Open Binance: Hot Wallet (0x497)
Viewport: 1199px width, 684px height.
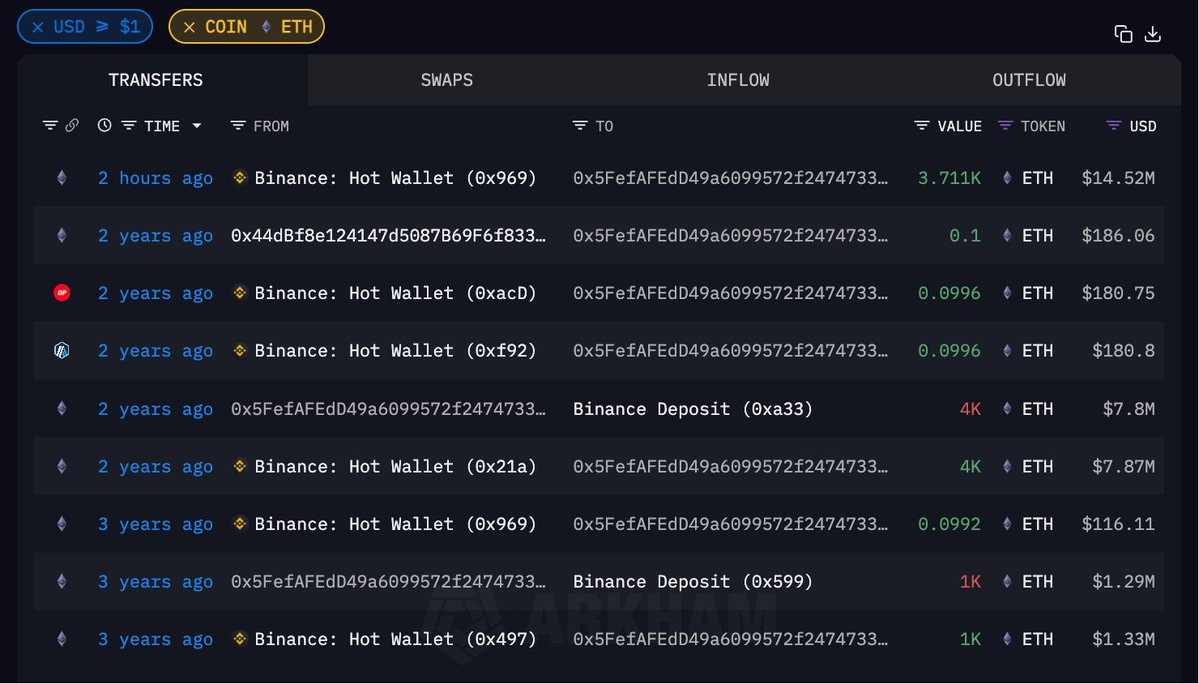[x=395, y=639]
